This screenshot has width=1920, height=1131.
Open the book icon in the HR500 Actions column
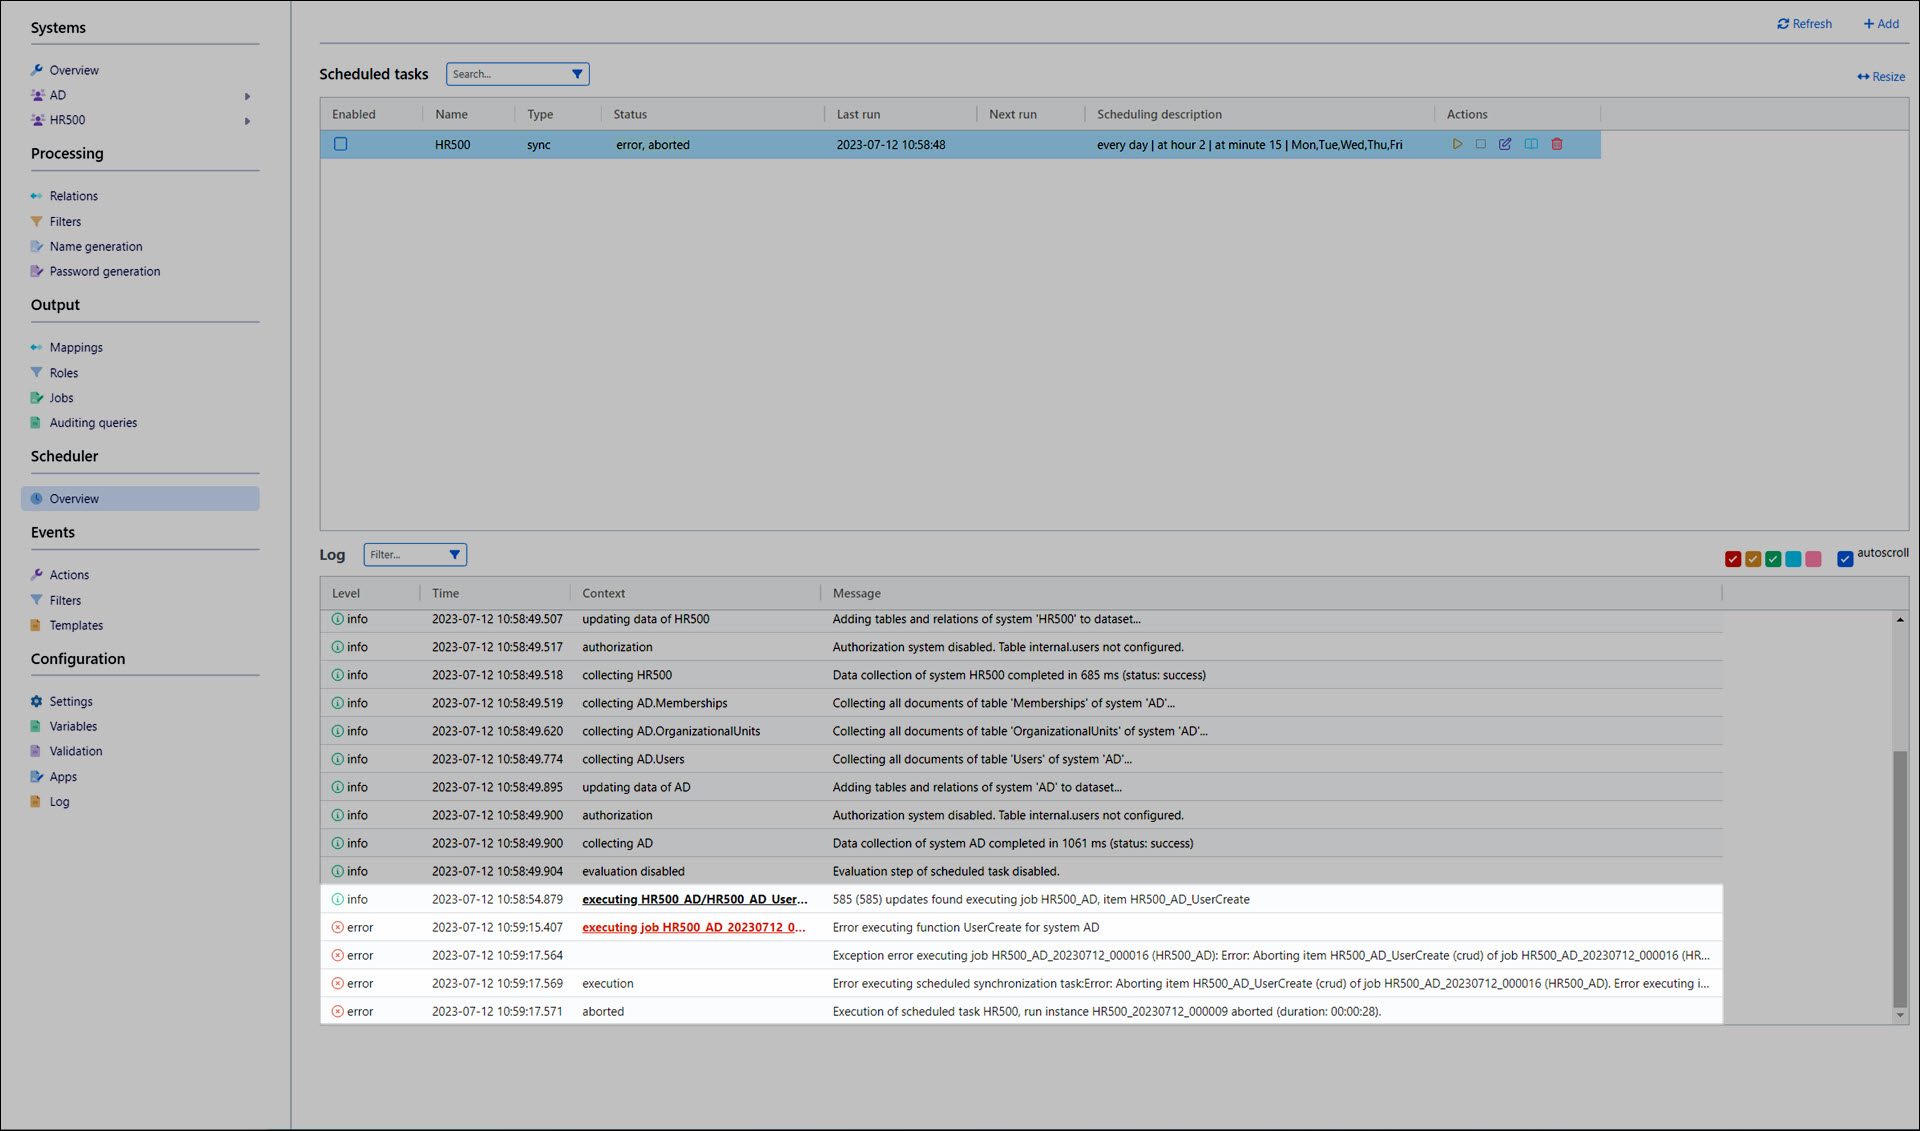pos(1531,144)
